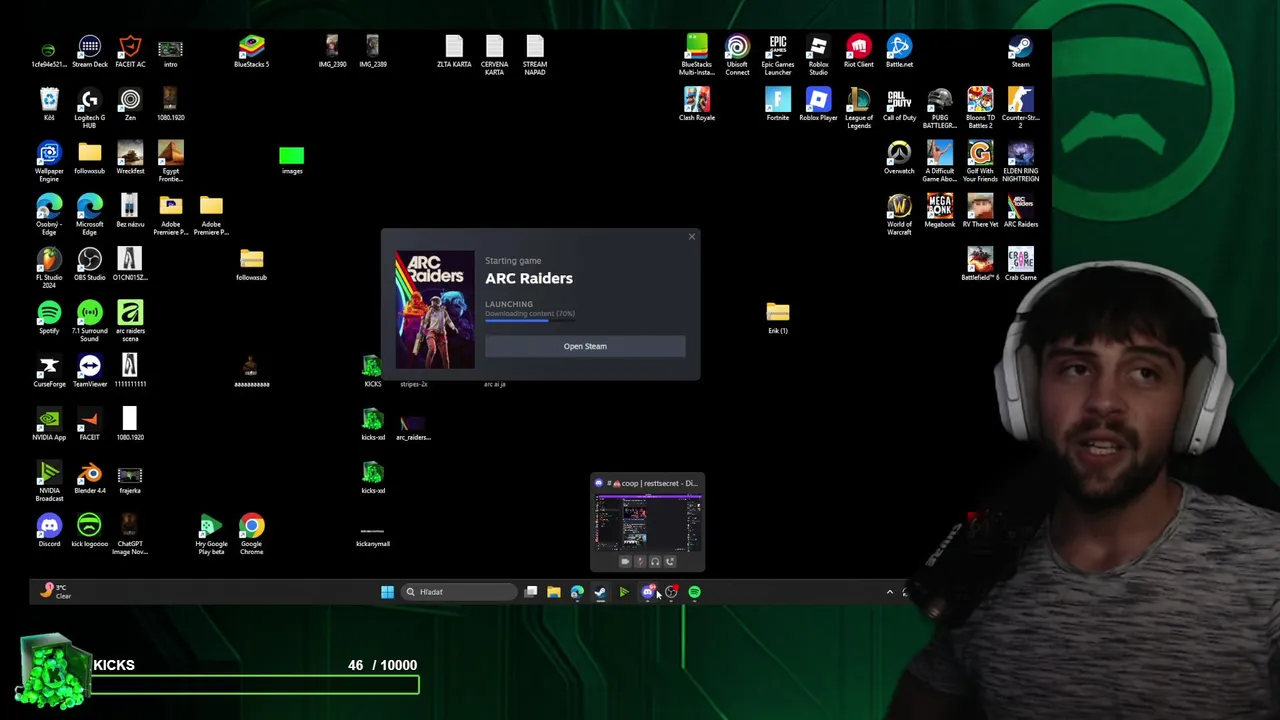Select Stream Deck desktop shortcut

[90, 52]
